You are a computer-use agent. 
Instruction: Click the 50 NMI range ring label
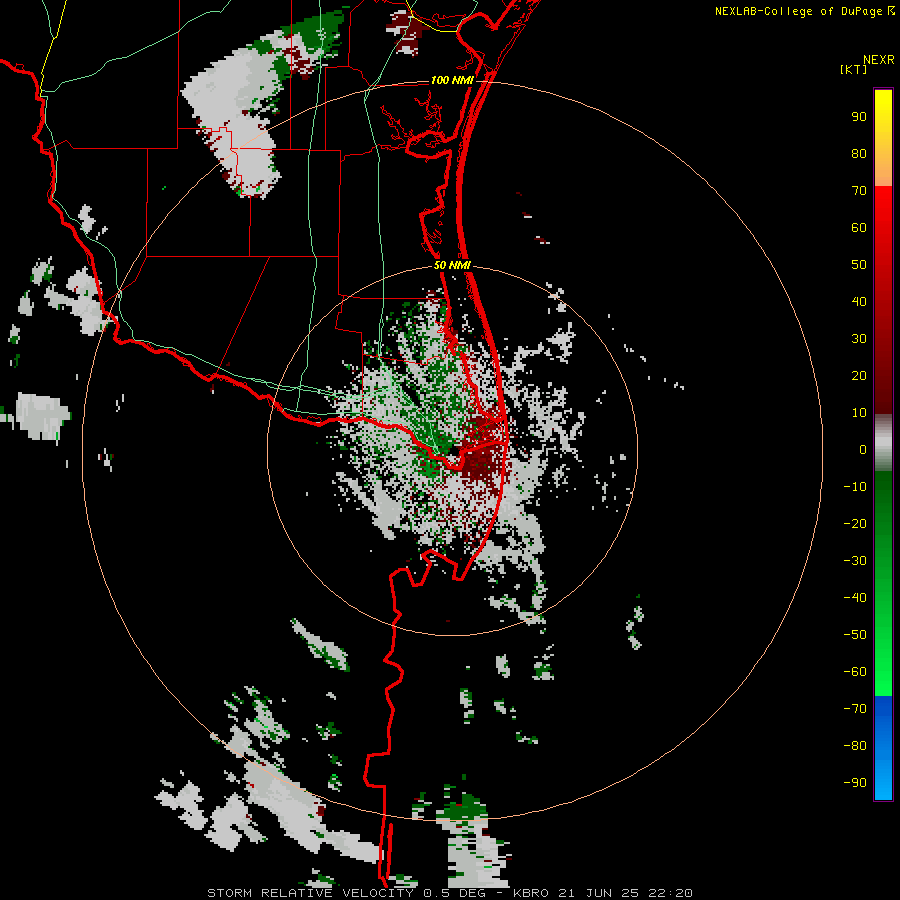click(x=452, y=265)
